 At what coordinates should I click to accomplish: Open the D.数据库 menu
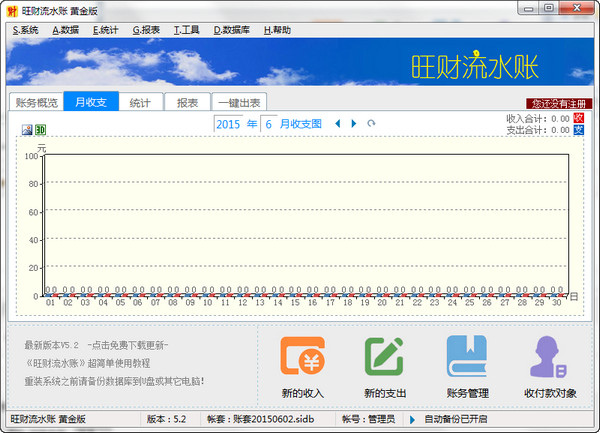(x=232, y=30)
